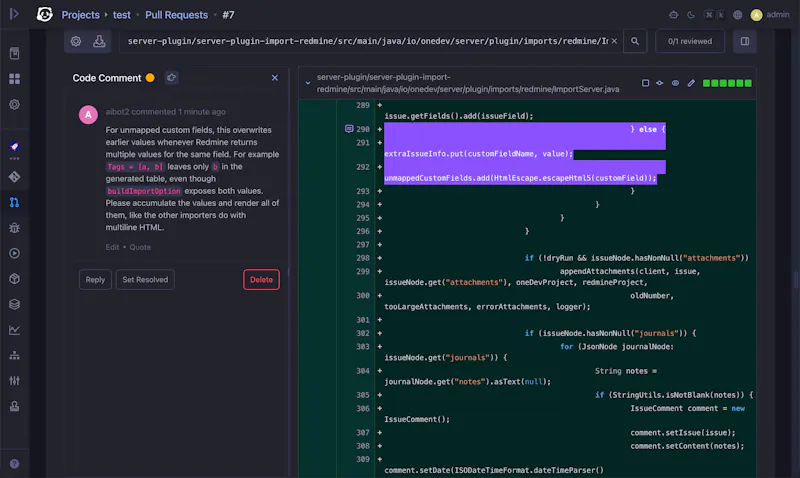Click the red Delete button

(261, 280)
